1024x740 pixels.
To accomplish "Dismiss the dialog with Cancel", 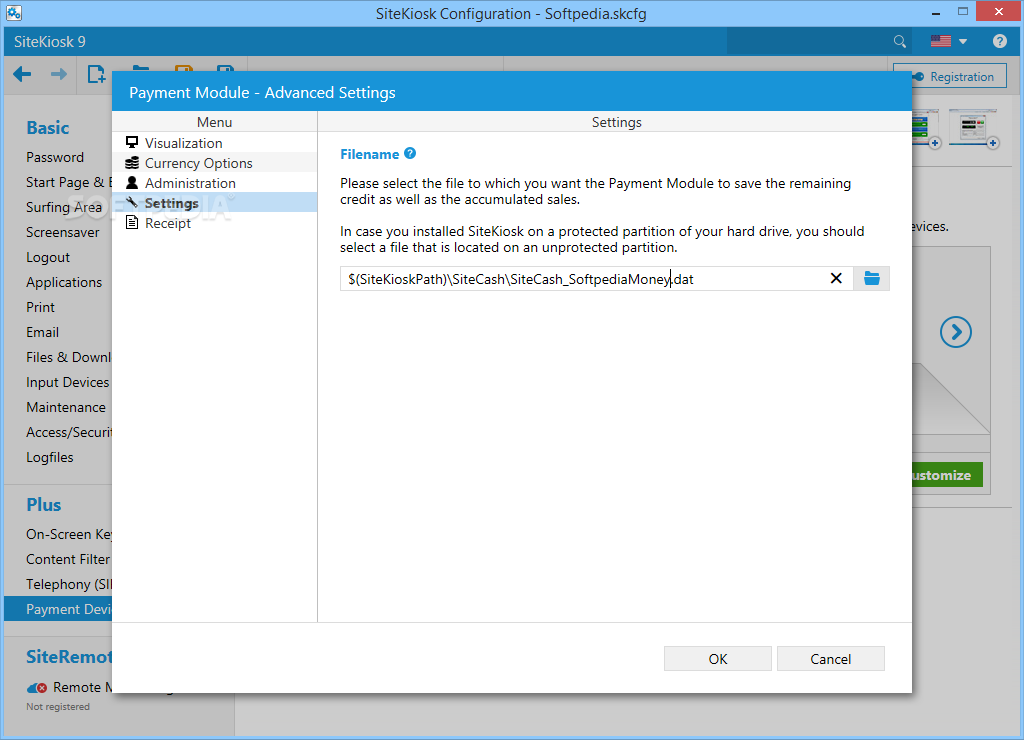I will point(831,658).
